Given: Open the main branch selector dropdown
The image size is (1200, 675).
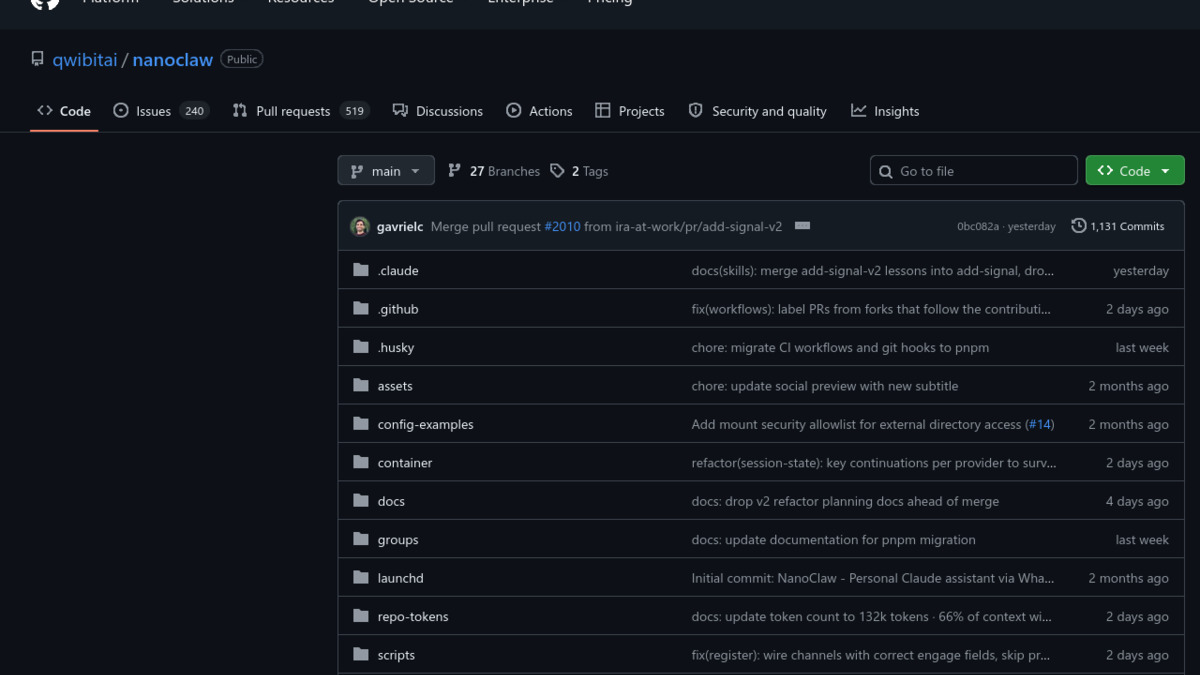Looking at the screenshot, I should click(x=386, y=170).
